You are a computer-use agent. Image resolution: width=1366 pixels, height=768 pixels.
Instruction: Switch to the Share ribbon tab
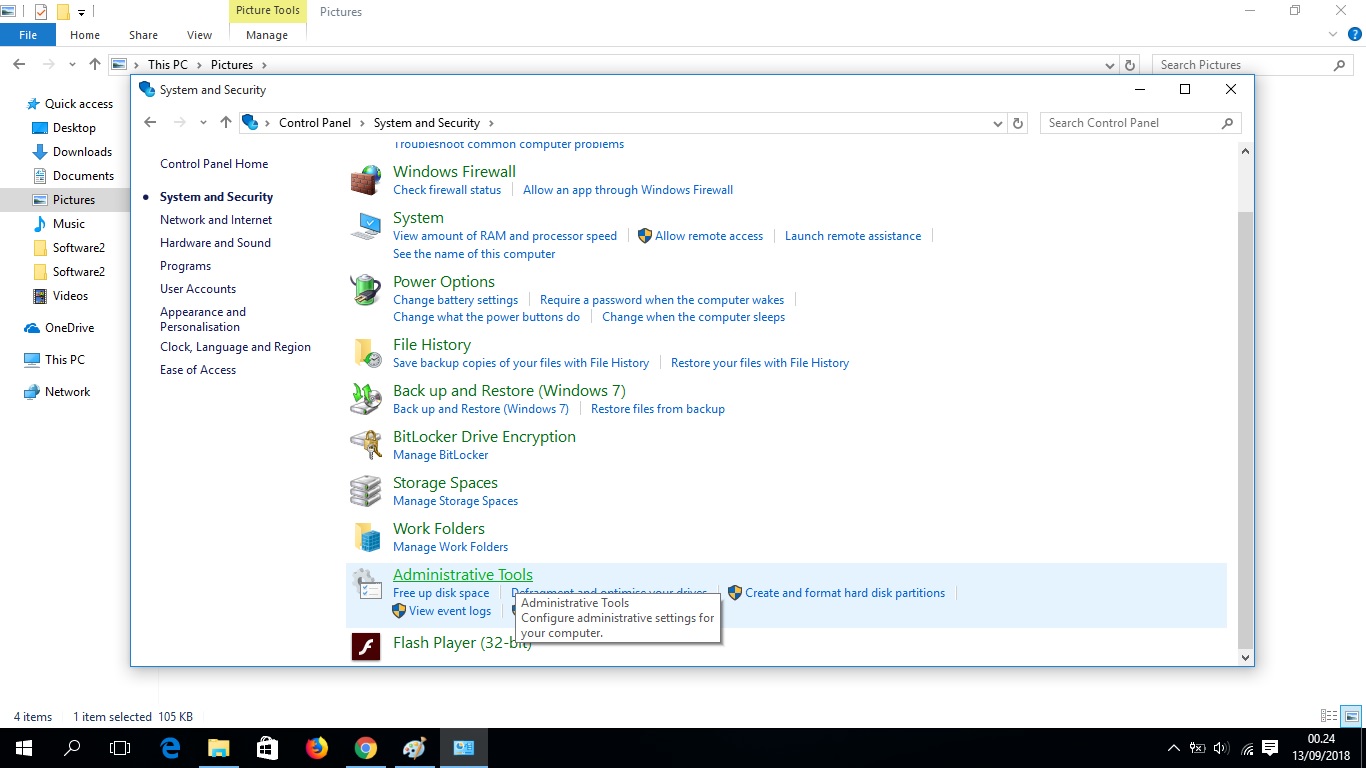pyautogui.click(x=143, y=35)
